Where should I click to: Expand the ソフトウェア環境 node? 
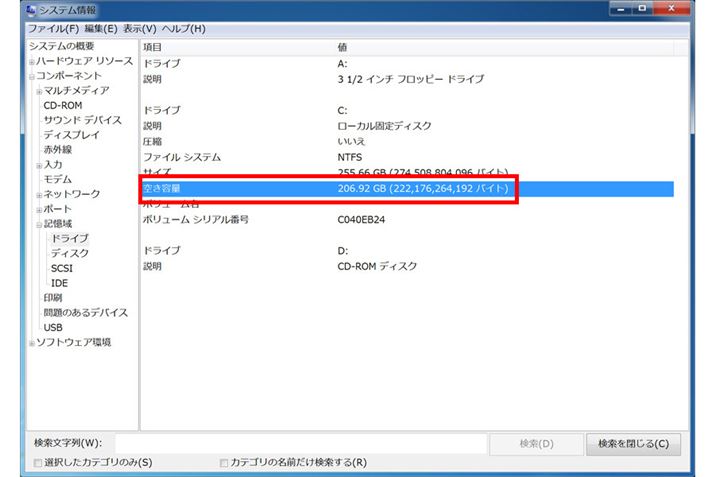pos(32,343)
